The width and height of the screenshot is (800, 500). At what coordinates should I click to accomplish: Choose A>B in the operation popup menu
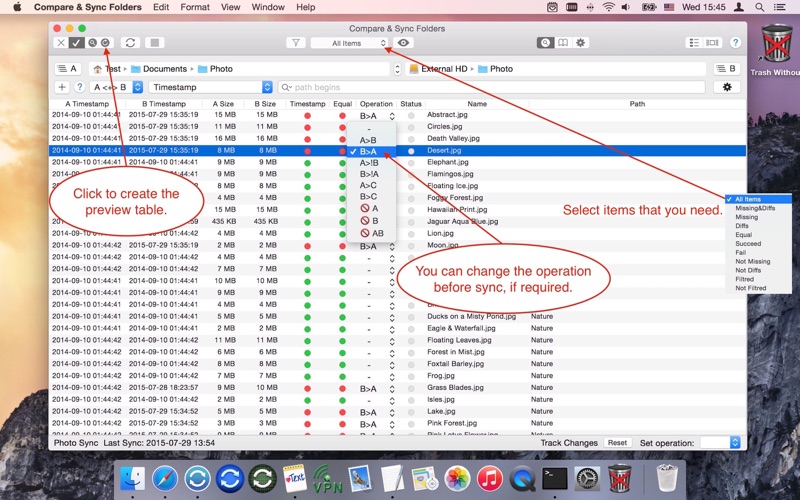[x=371, y=140]
